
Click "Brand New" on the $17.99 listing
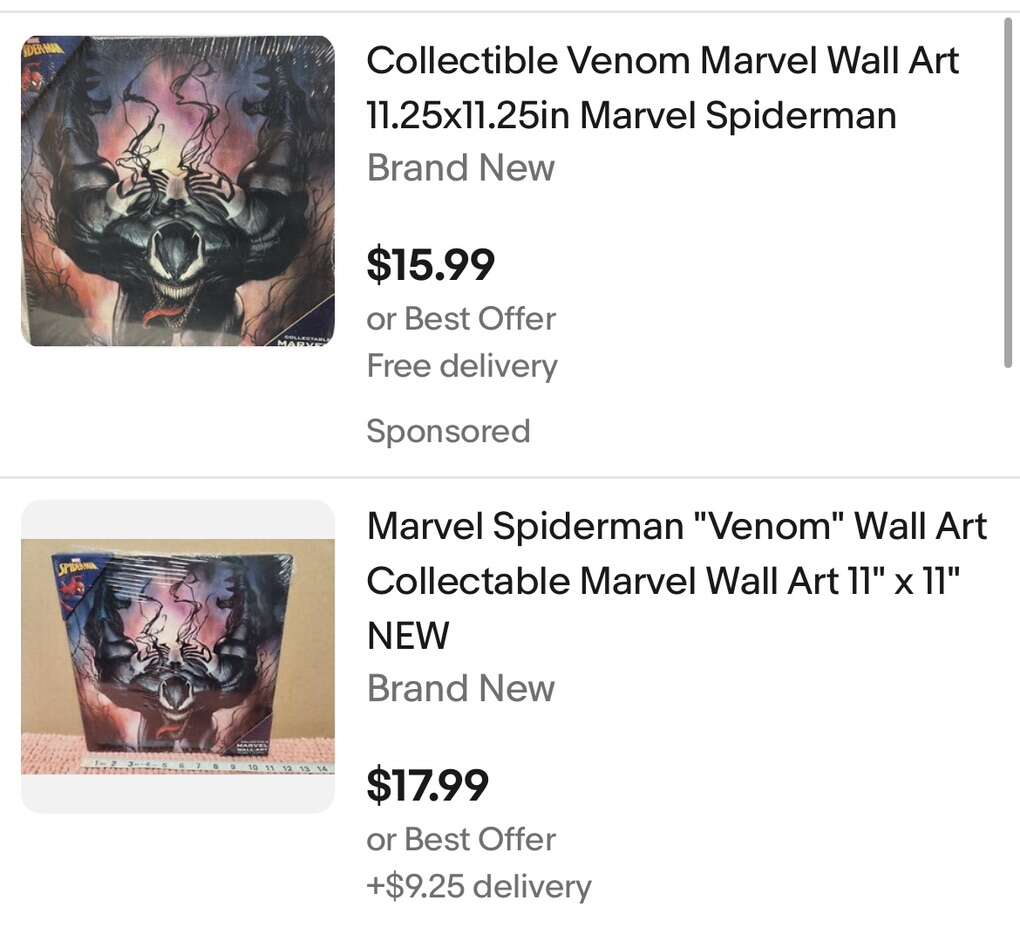click(x=460, y=688)
